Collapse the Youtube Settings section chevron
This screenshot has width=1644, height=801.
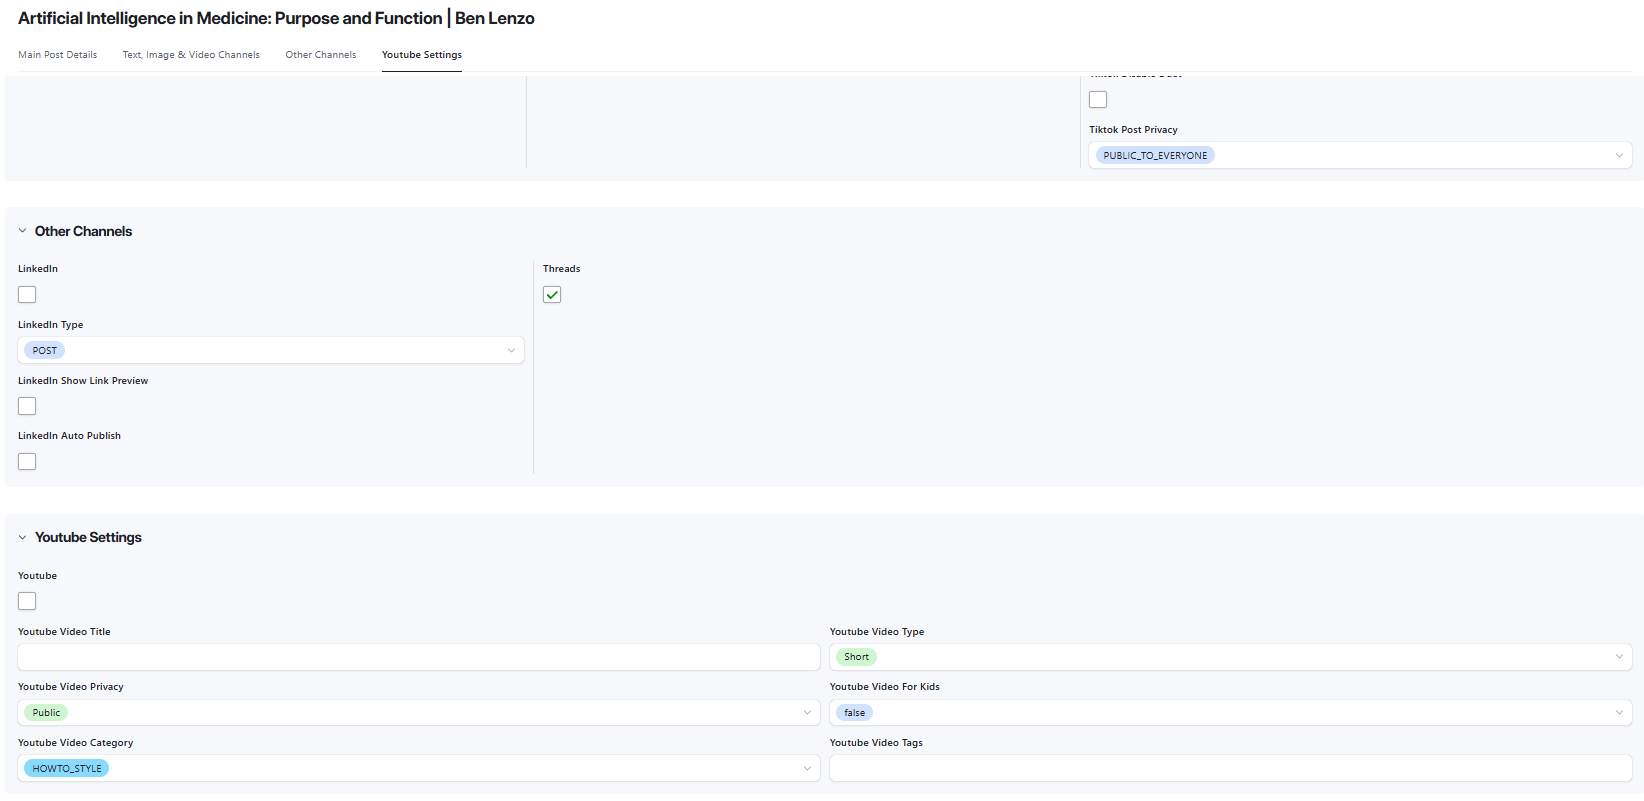pos(22,537)
